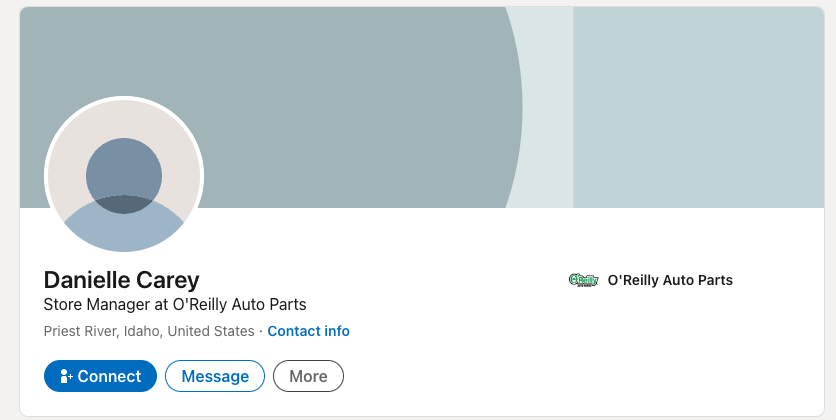Click the pale blue right section of banner

click(698, 107)
